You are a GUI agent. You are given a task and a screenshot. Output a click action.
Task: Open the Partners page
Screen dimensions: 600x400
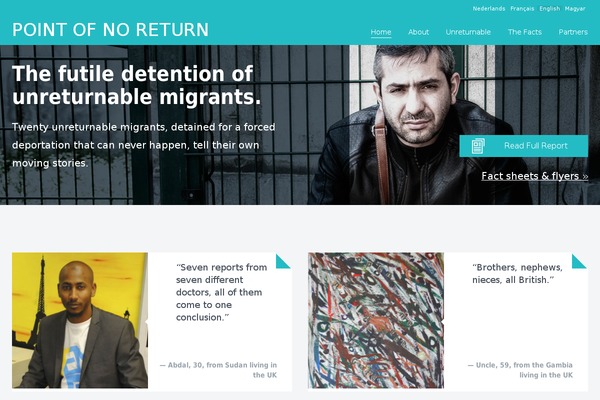(573, 32)
